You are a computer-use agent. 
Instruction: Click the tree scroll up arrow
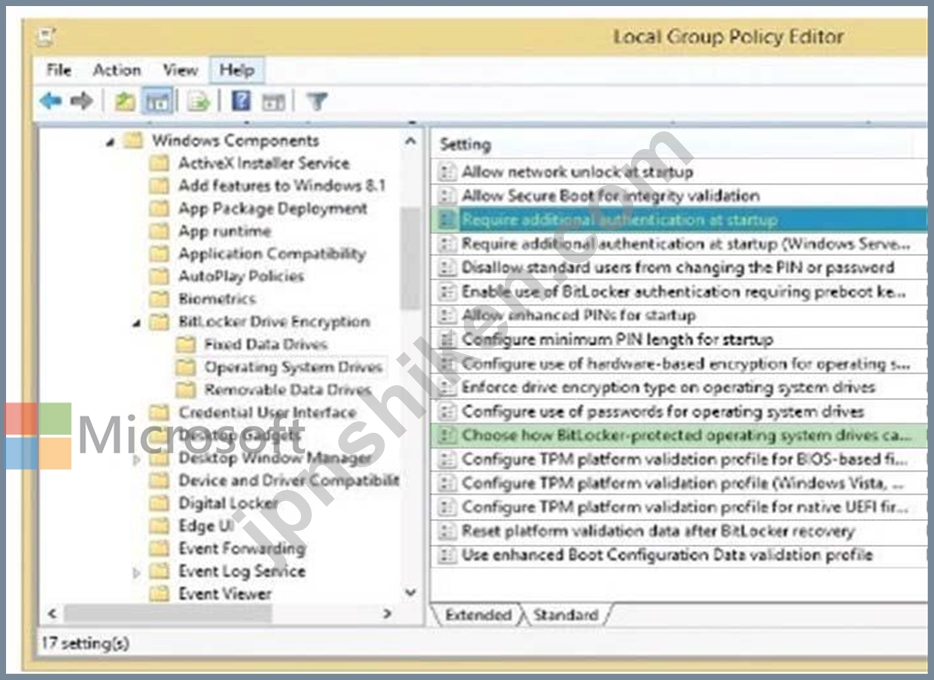pyautogui.click(x=410, y=141)
